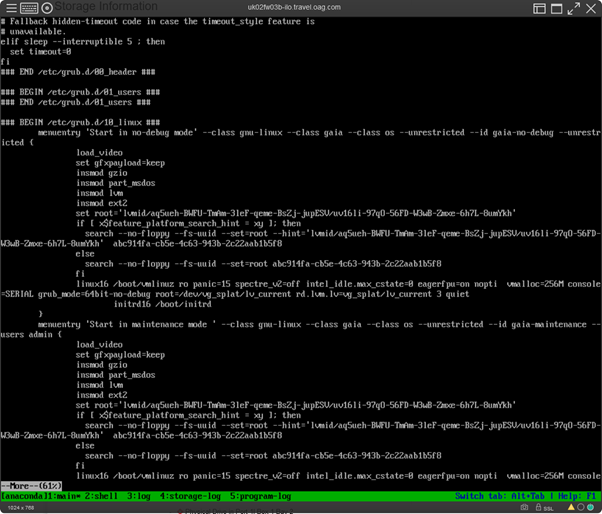Open the hamburger menu in the console header

point(11,8)
